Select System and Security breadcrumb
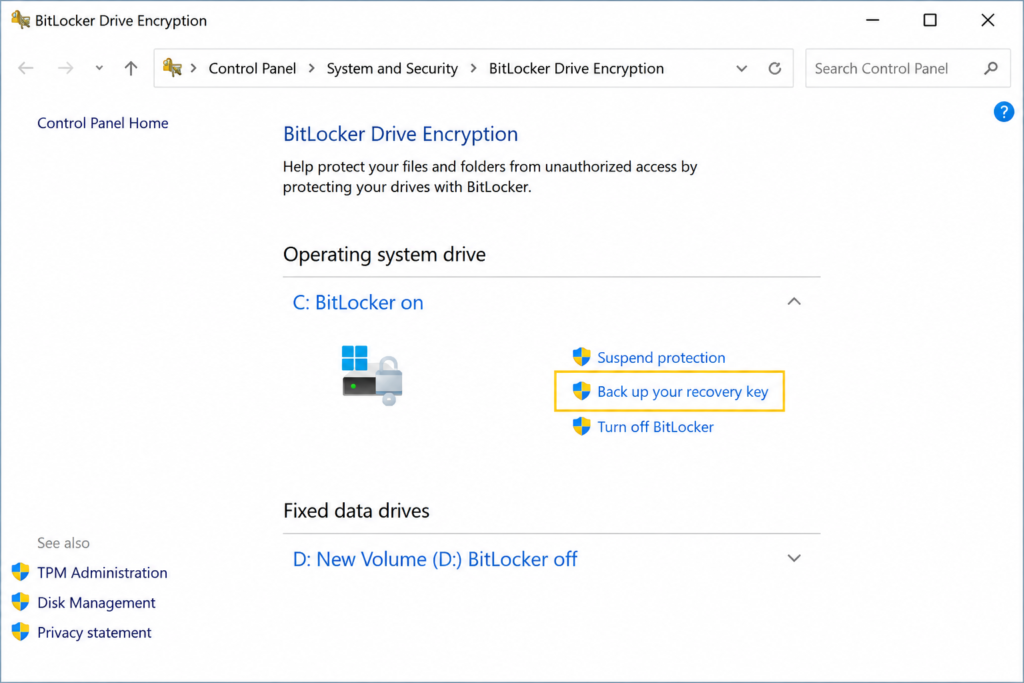Screen dimensions: 1024x683 click(392, 69)
